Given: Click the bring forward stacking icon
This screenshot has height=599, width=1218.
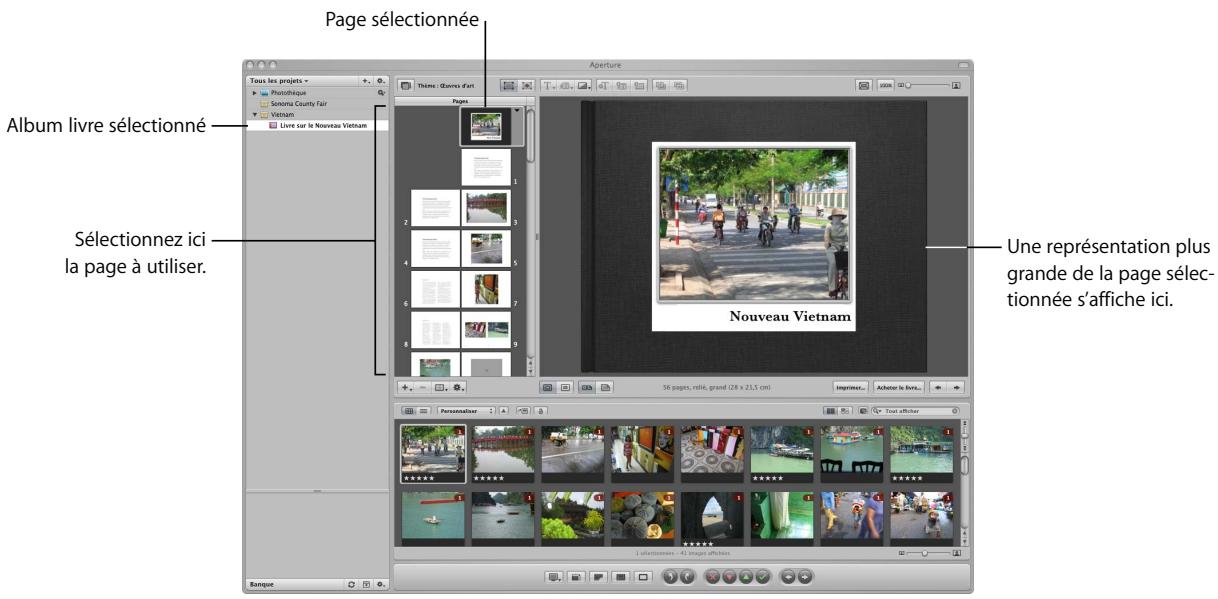Looking at the screenshot, I should point(679,86).
